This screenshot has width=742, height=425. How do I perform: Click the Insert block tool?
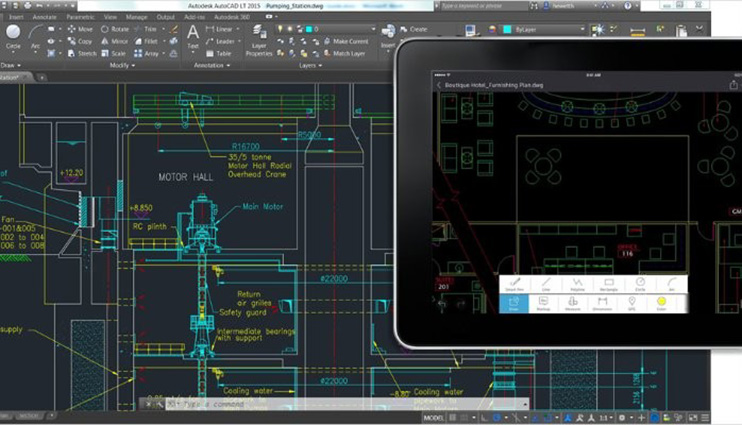tap(388, 36)
